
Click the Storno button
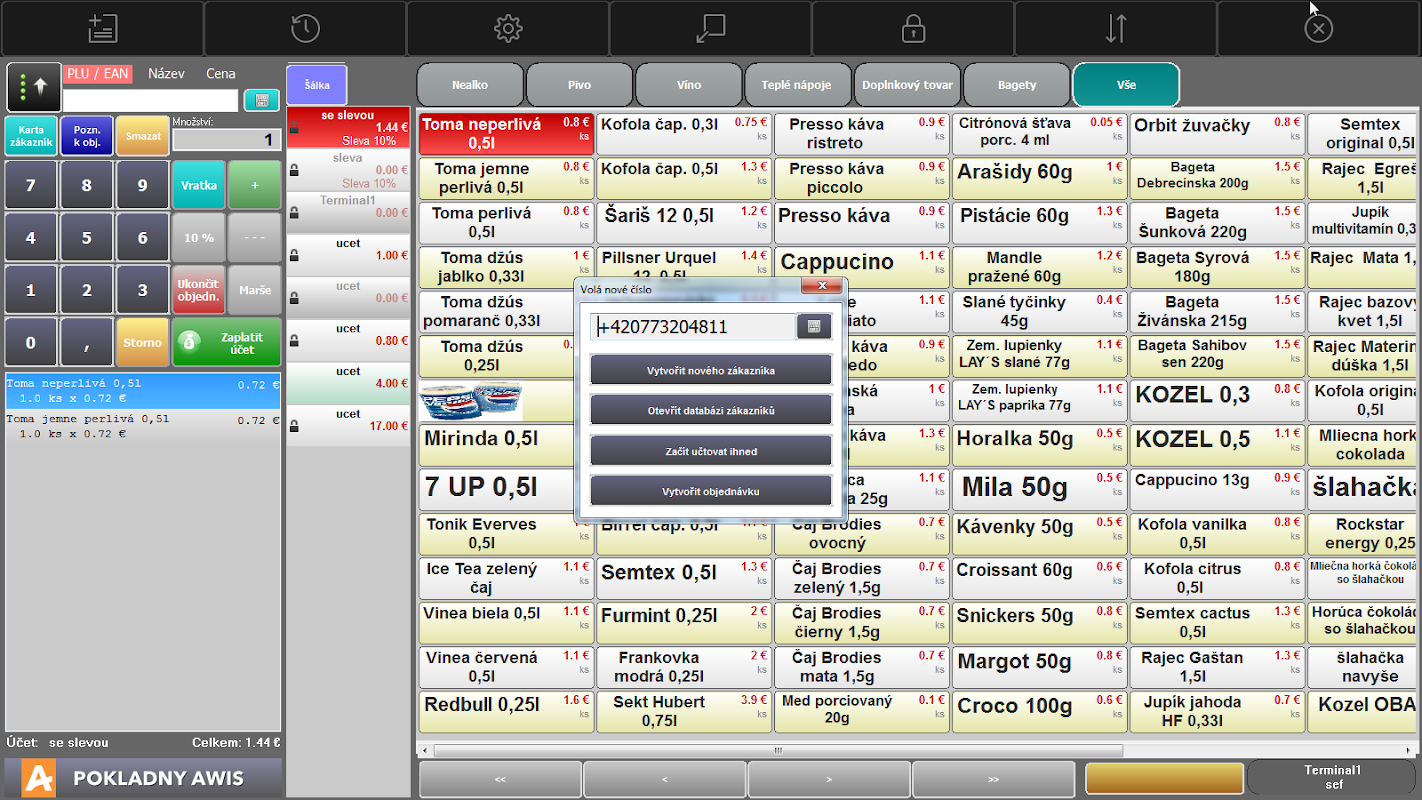(x=143, y=342)
